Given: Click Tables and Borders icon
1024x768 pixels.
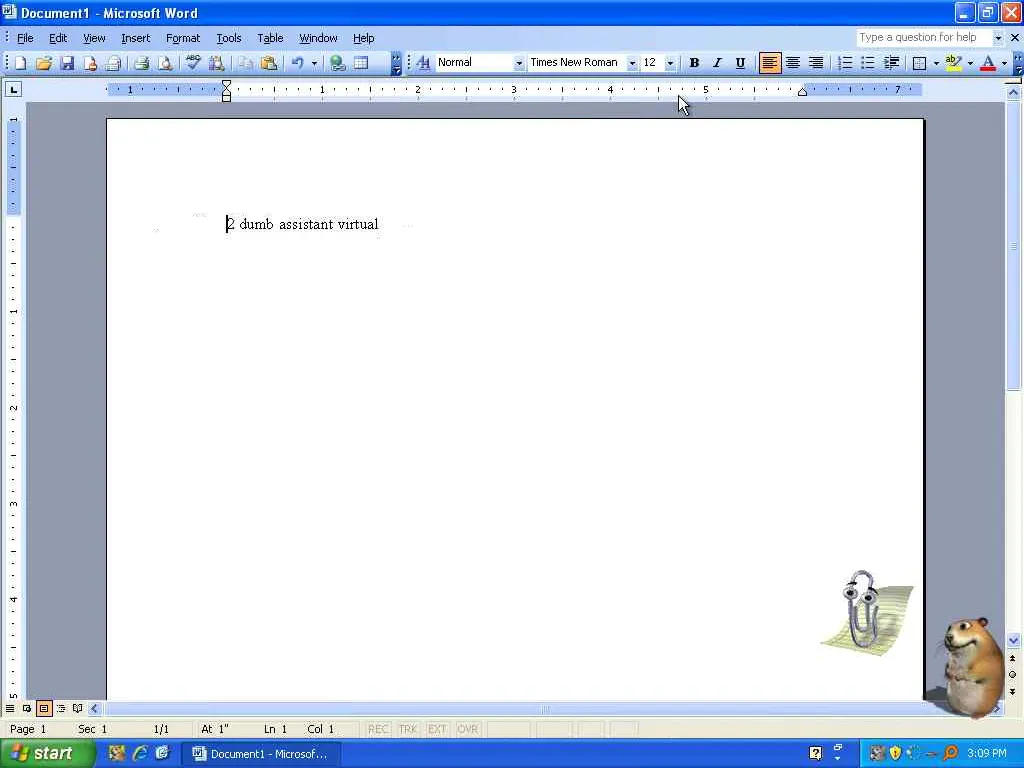Looking at the screenshot, I should coord(361,63).
